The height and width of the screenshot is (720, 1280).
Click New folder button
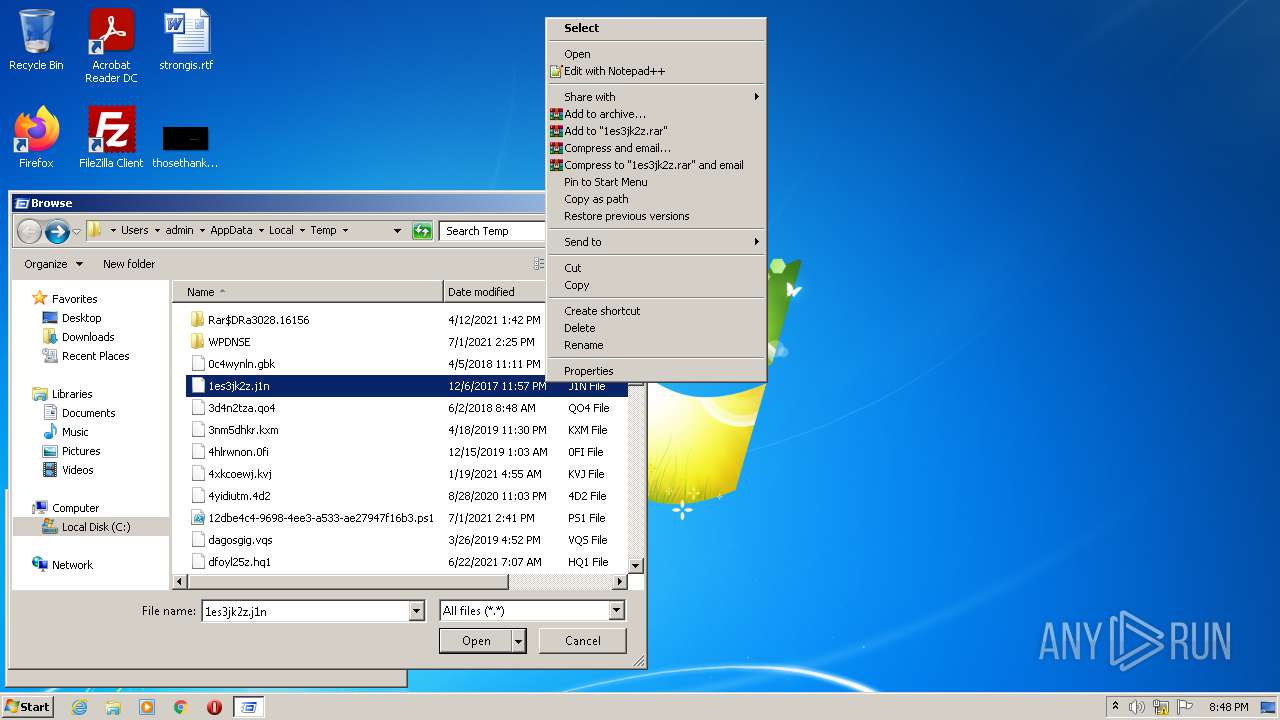pos(129,264)
